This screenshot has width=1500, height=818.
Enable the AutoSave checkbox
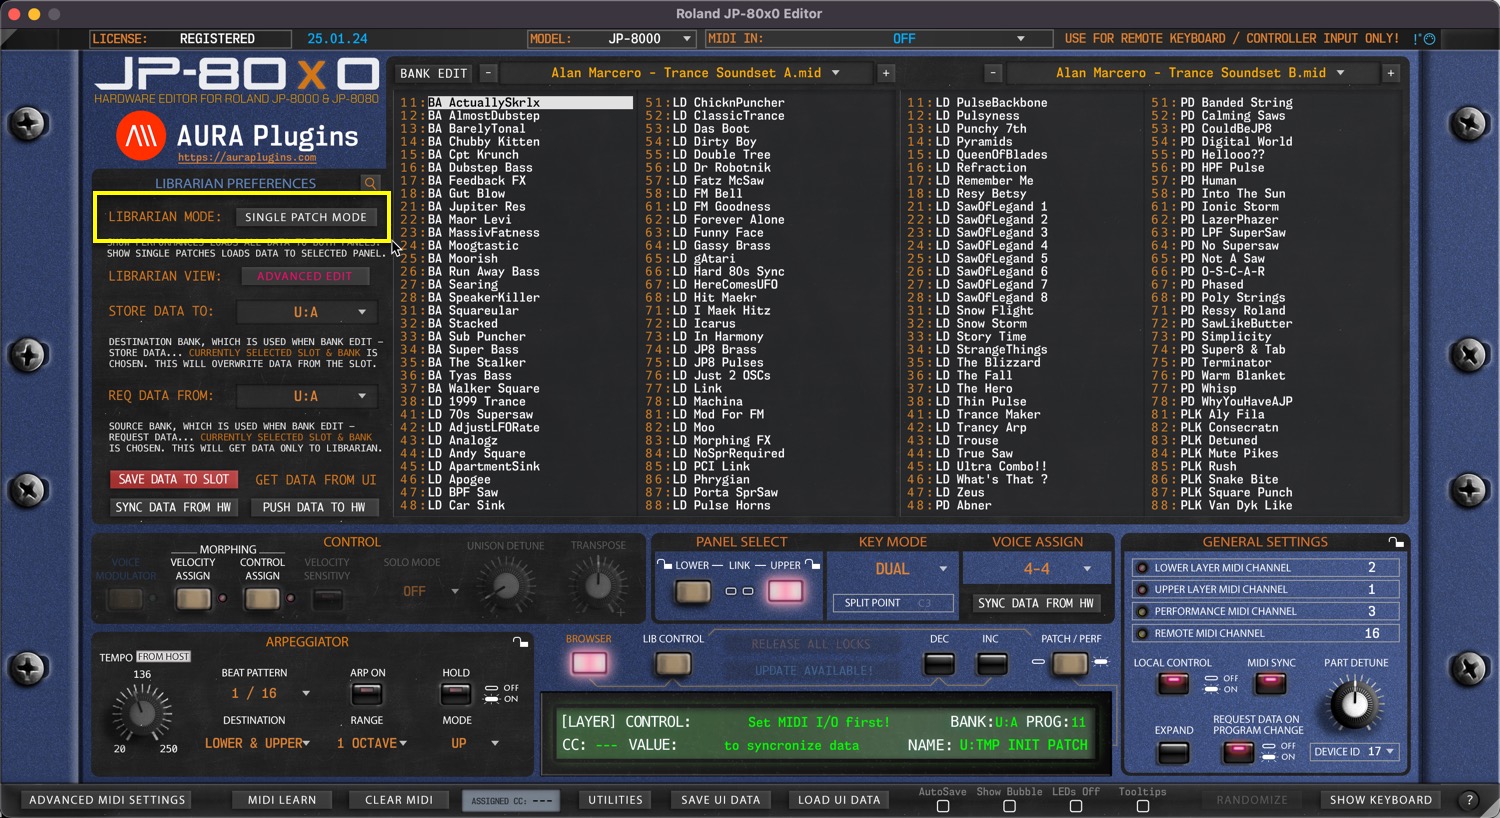tap(941, 804)
